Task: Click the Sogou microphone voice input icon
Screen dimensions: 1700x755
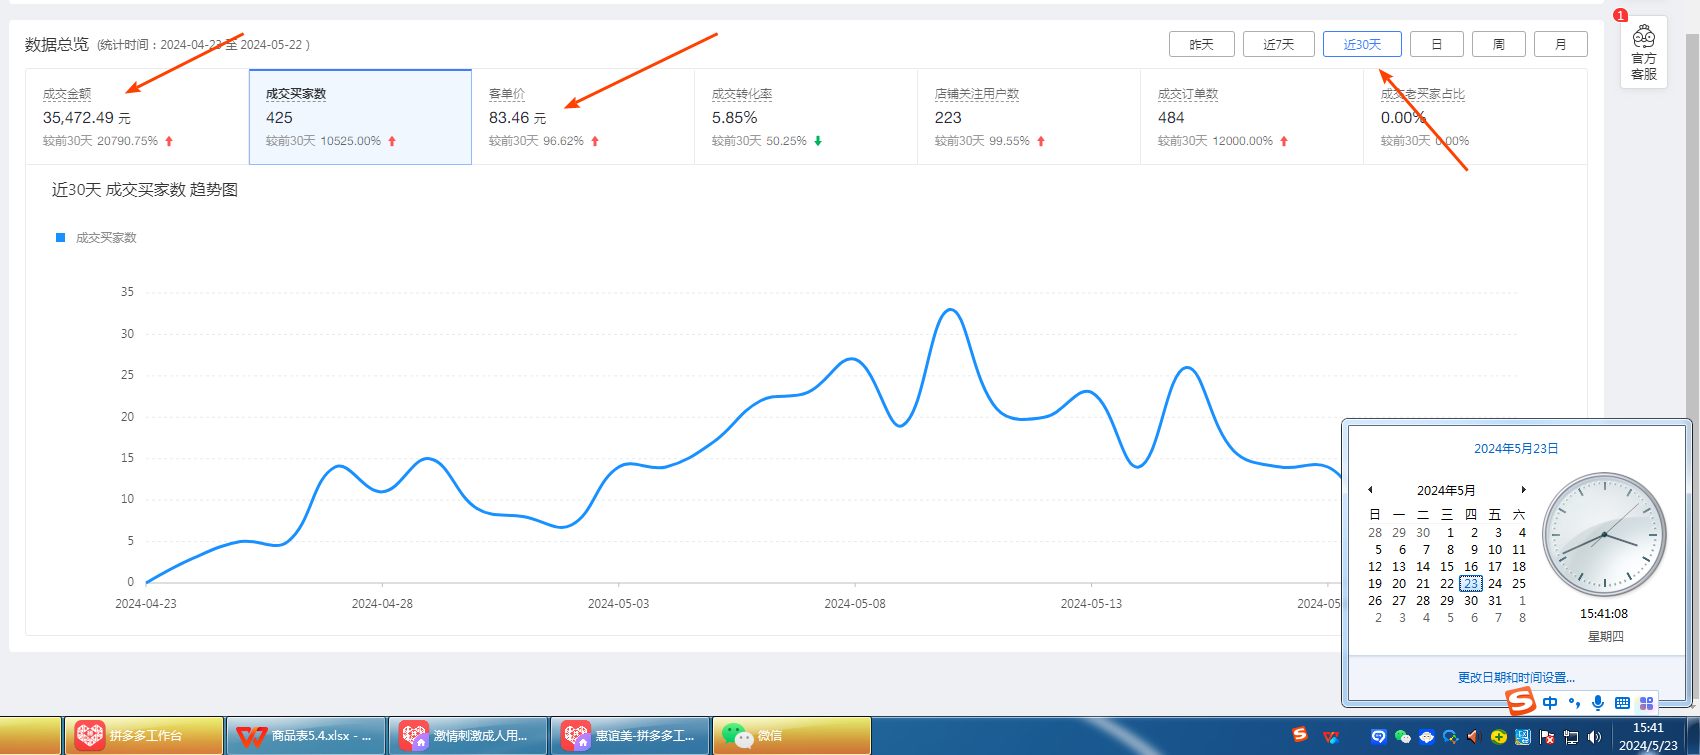Action: point(1598,703)
